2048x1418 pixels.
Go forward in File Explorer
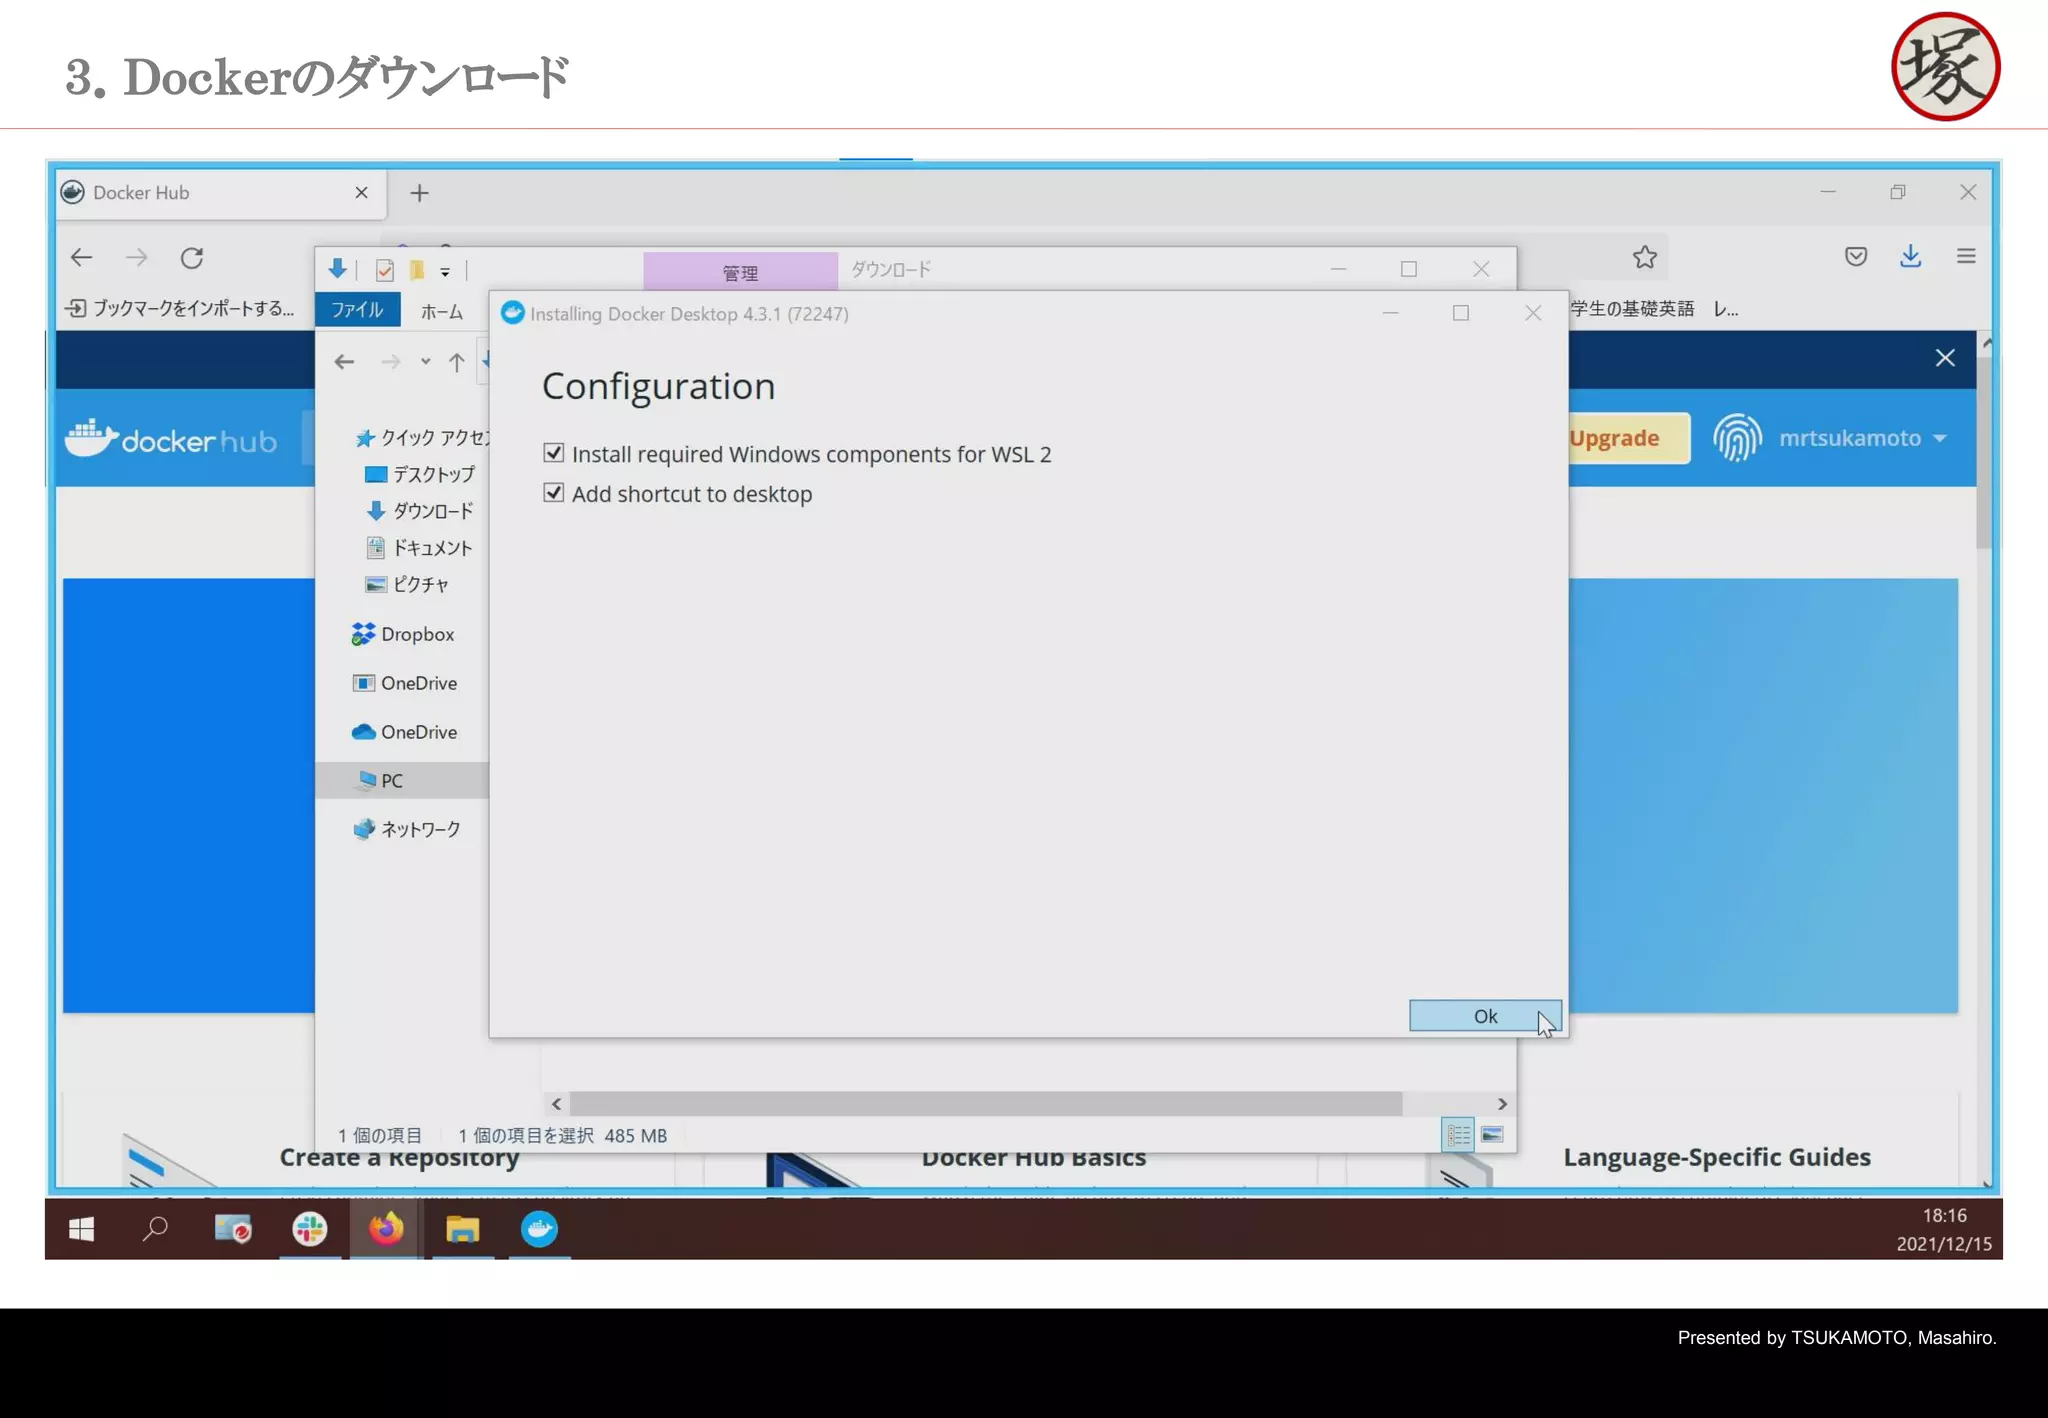click(391, 362)
